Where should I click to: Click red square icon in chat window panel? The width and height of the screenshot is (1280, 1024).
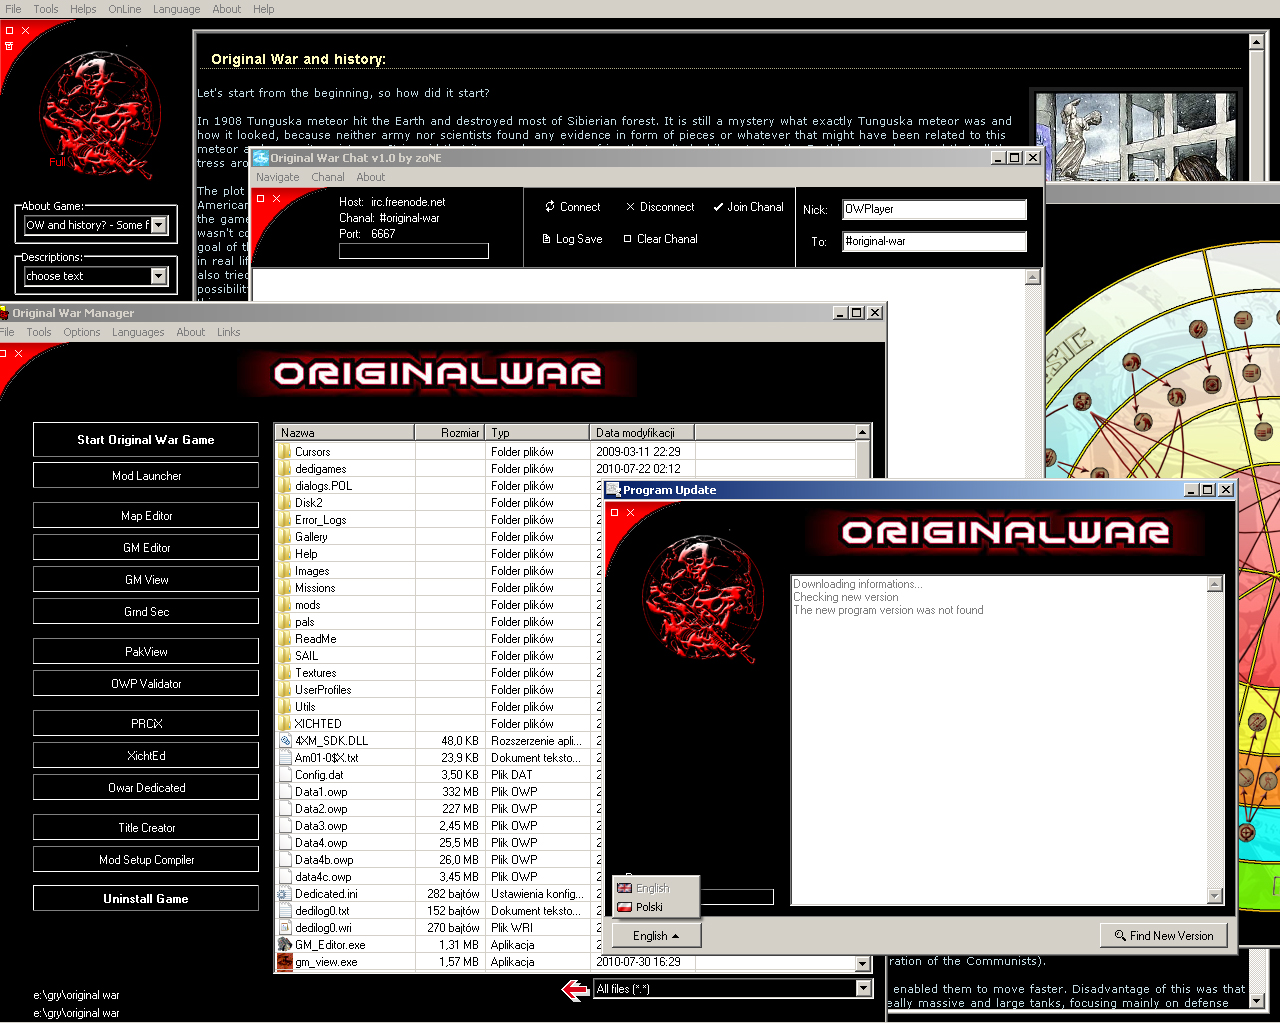click(261, 199)
